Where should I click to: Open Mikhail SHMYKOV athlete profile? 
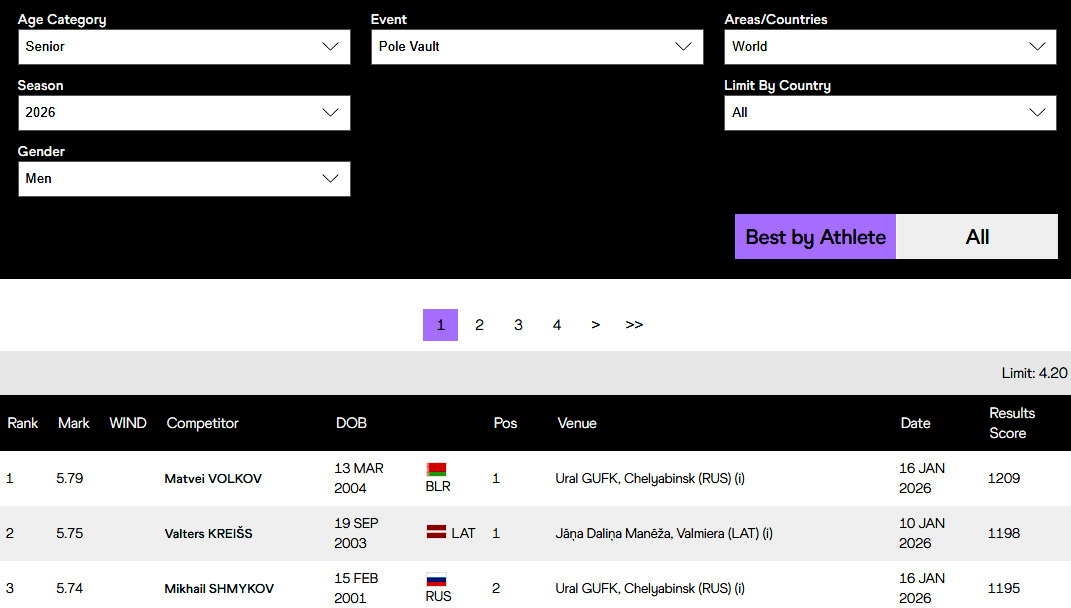(219, 589)
